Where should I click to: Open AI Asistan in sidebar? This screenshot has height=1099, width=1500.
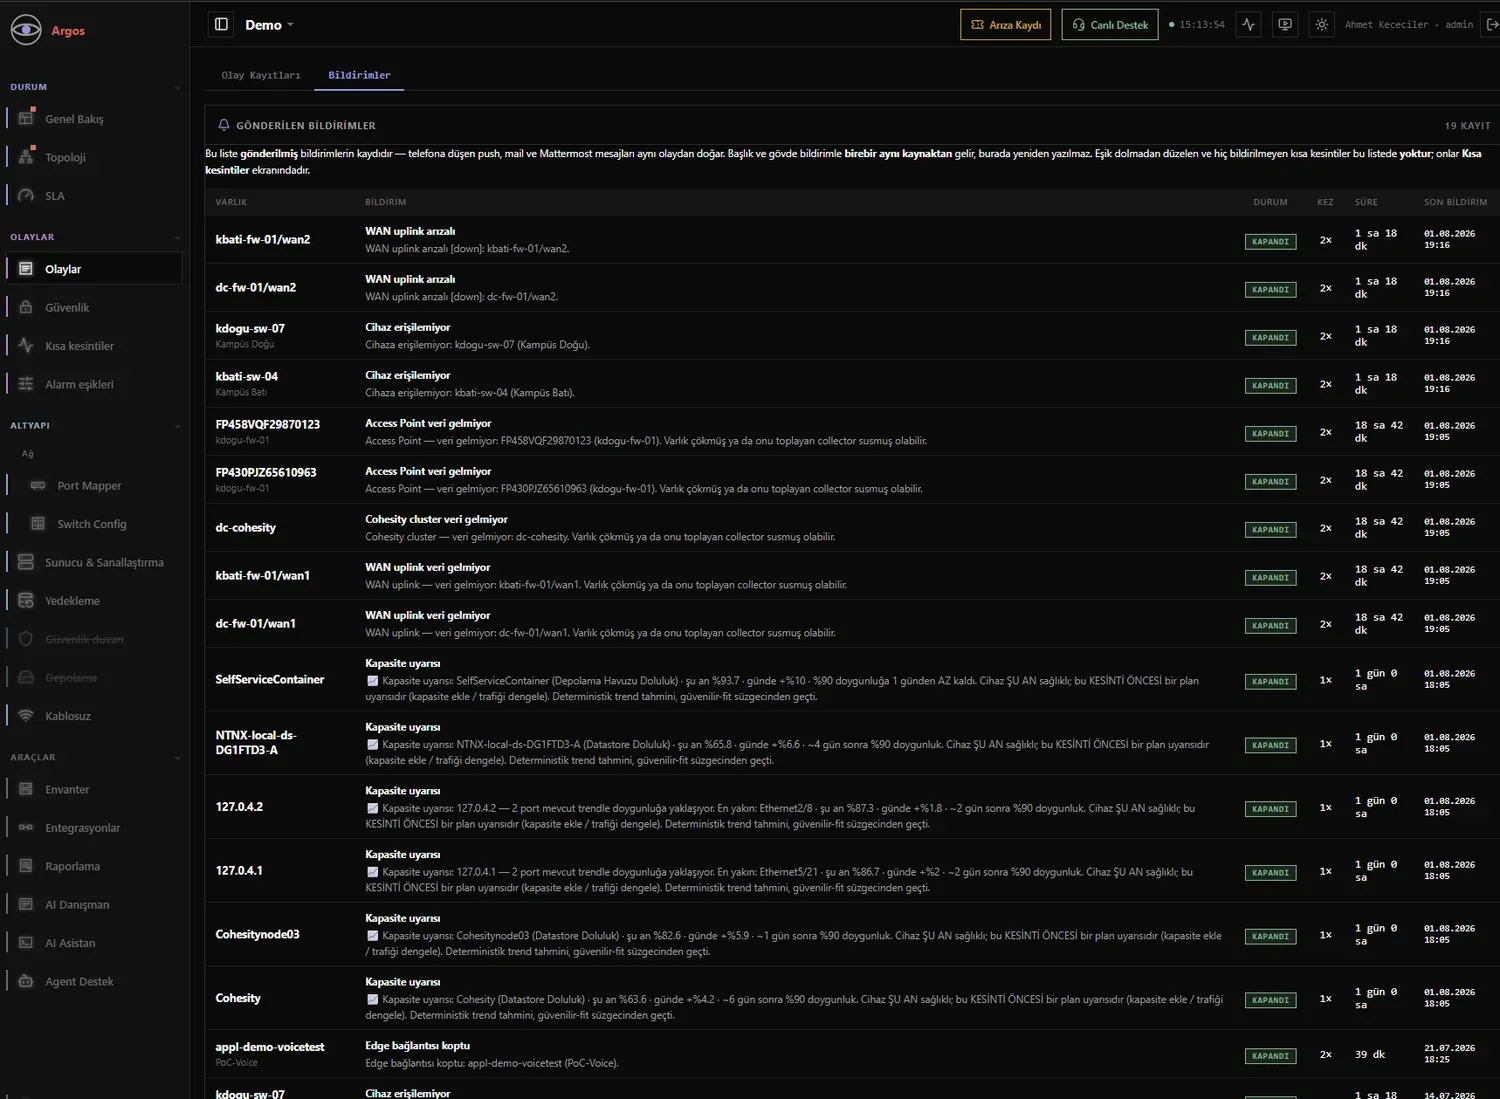pos(94,943)
